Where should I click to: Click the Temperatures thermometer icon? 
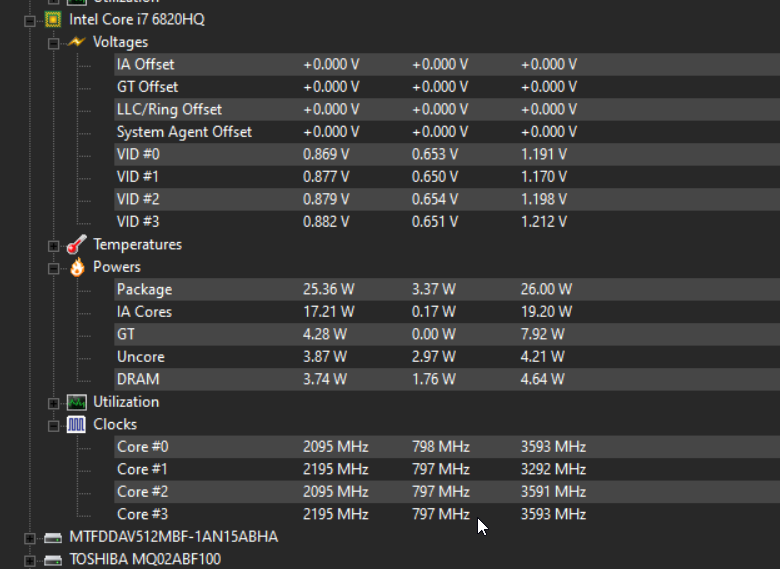click(x=77, y=244)
